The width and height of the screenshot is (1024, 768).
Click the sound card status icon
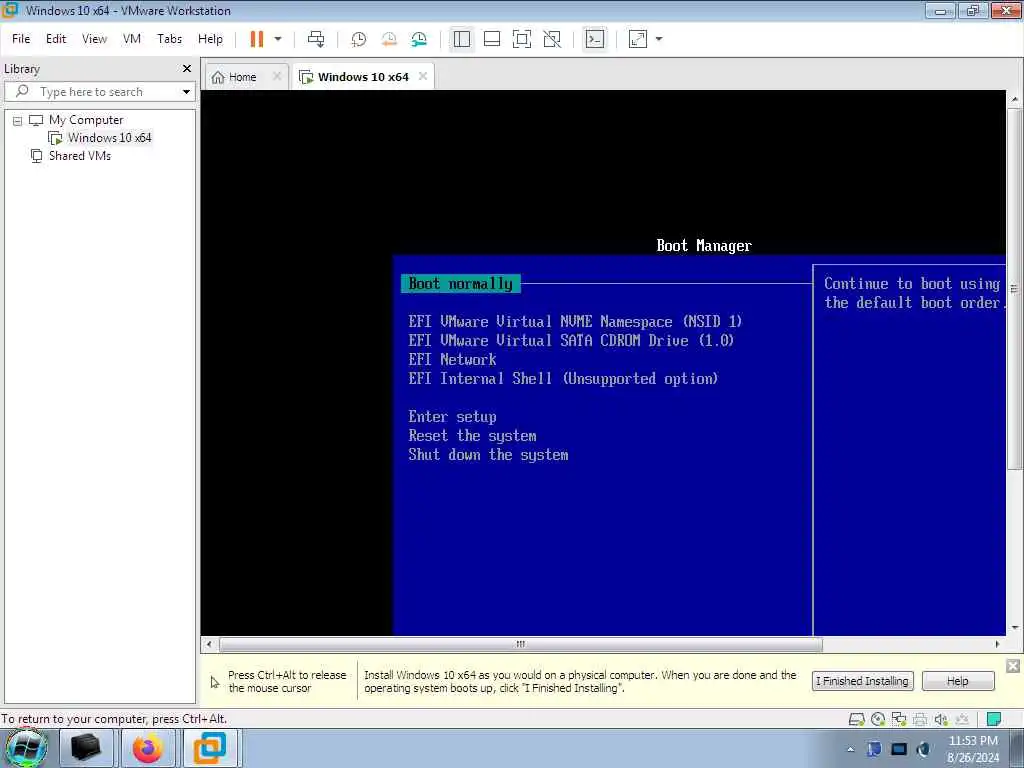point(941,720)
